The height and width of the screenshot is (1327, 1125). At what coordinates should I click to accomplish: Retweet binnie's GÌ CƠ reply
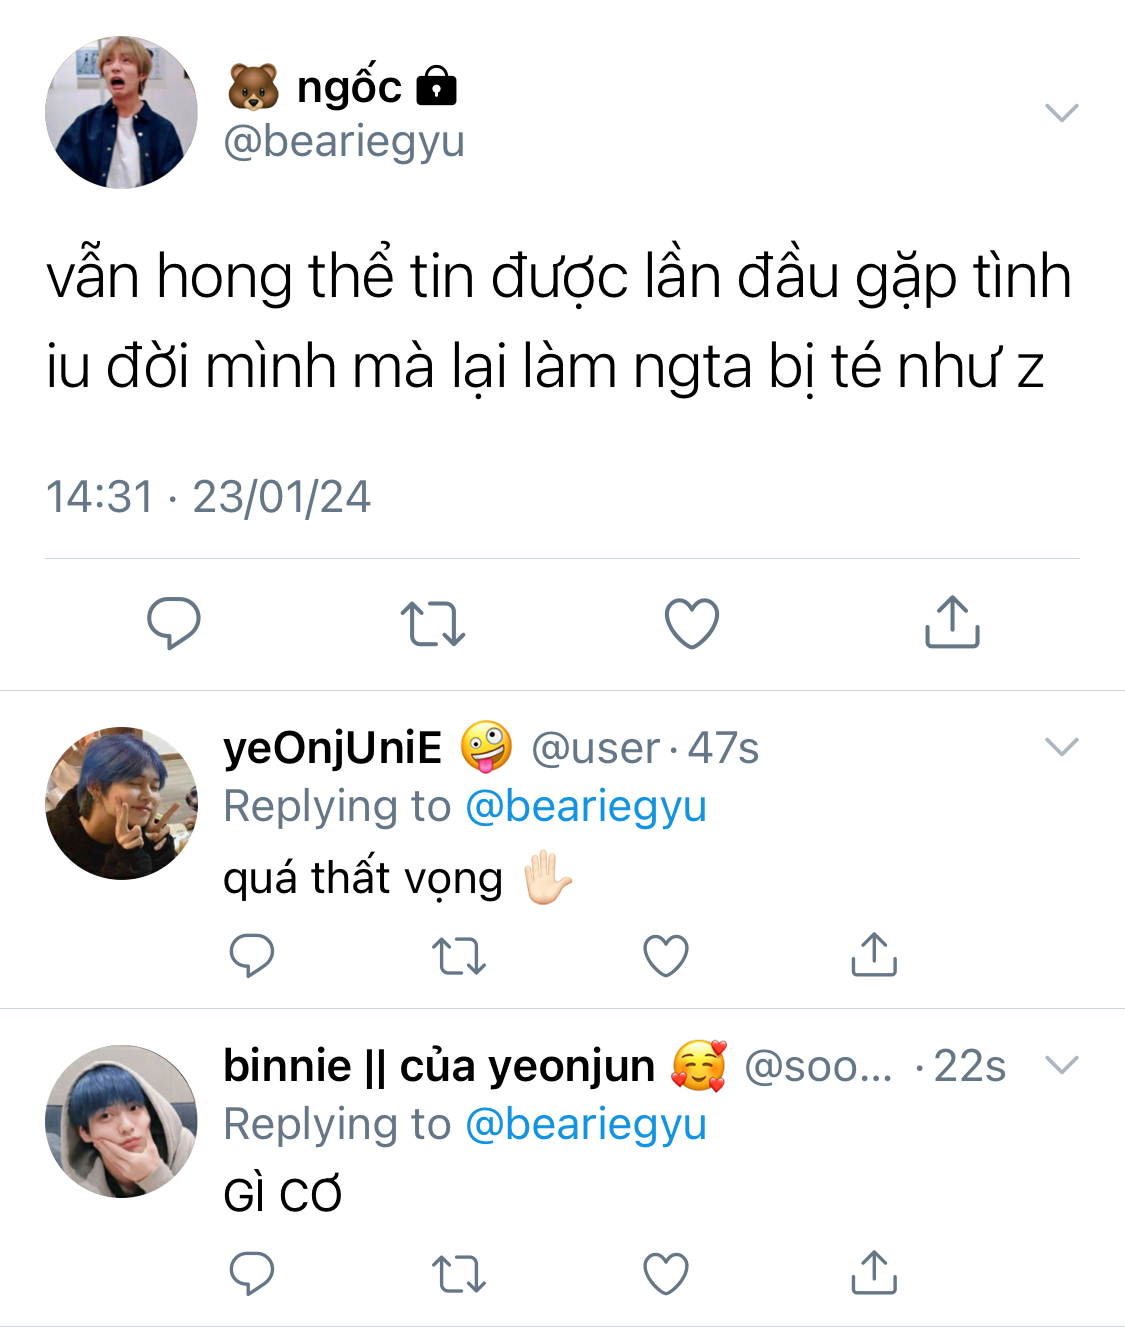459,1273
